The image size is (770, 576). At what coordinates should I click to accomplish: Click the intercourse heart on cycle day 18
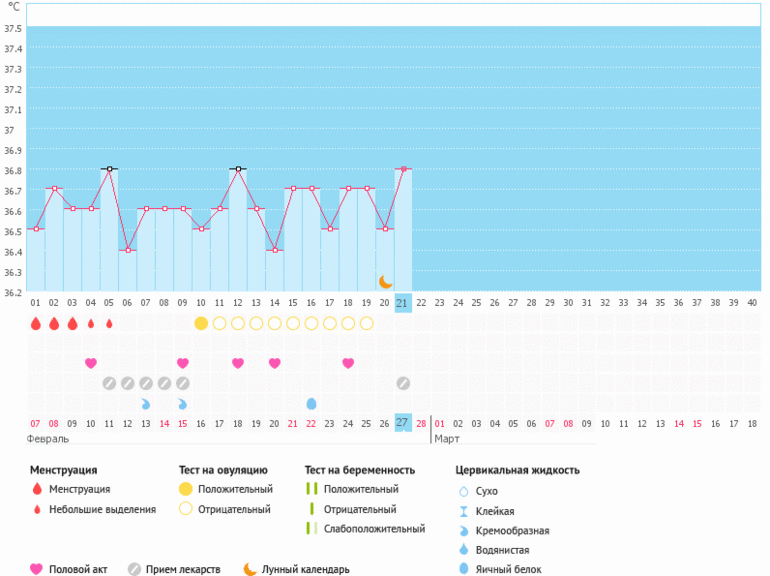click(348, 363)
